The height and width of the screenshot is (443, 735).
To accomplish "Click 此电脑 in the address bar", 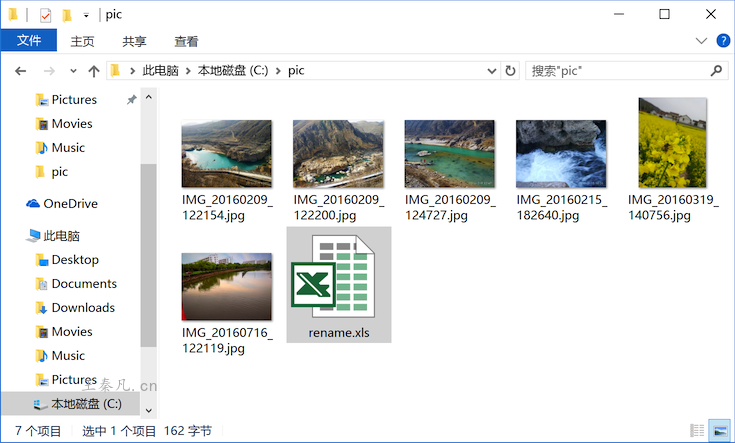I will (x=160, y=71).
